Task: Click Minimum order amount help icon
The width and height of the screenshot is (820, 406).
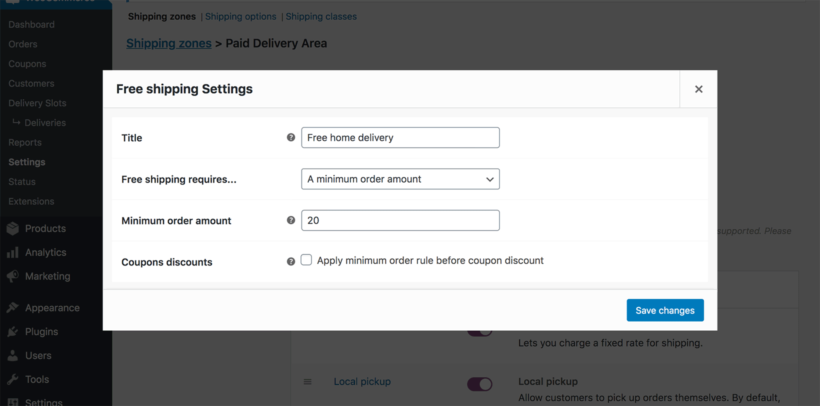Action: pos(291,220)
